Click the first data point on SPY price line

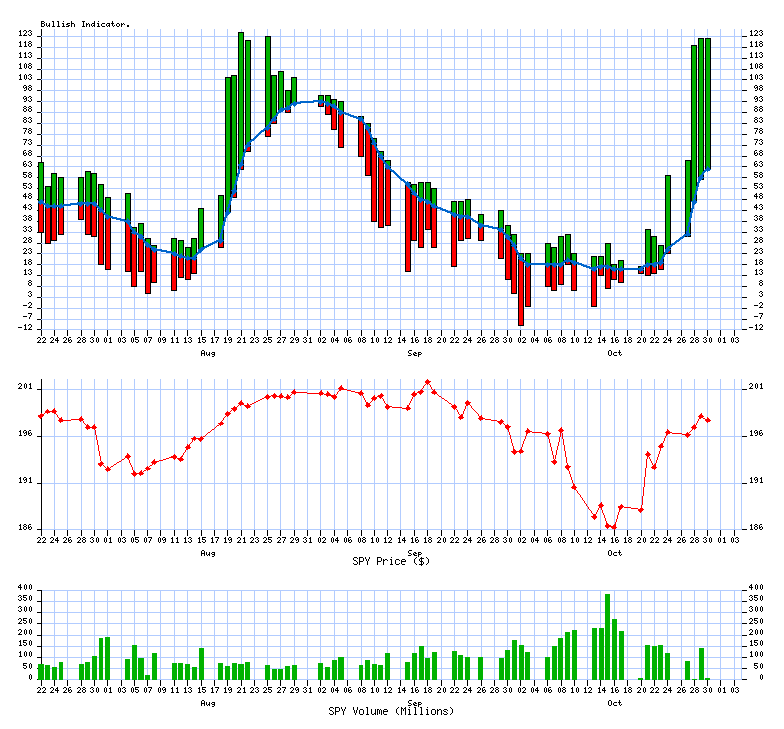[x=41, y=416]
